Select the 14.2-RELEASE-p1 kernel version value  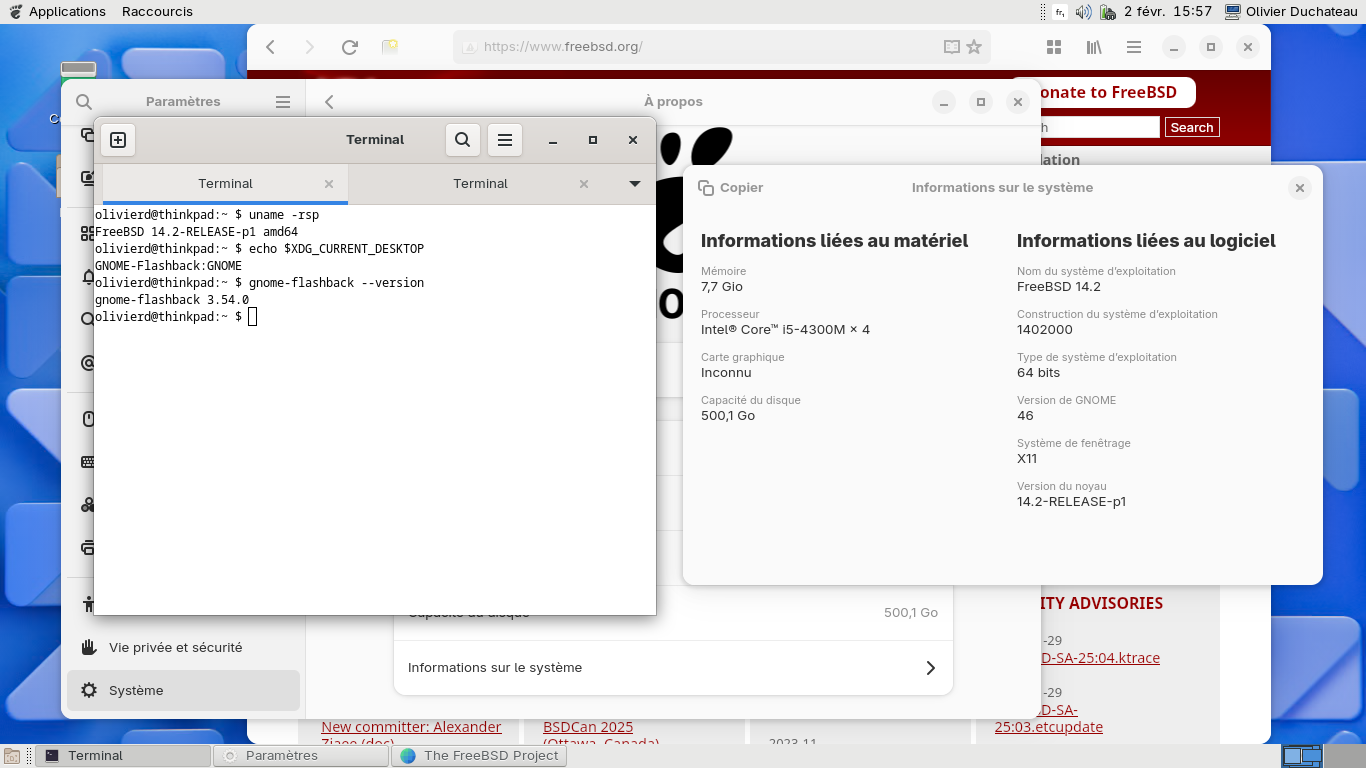tap(1071, 502)
